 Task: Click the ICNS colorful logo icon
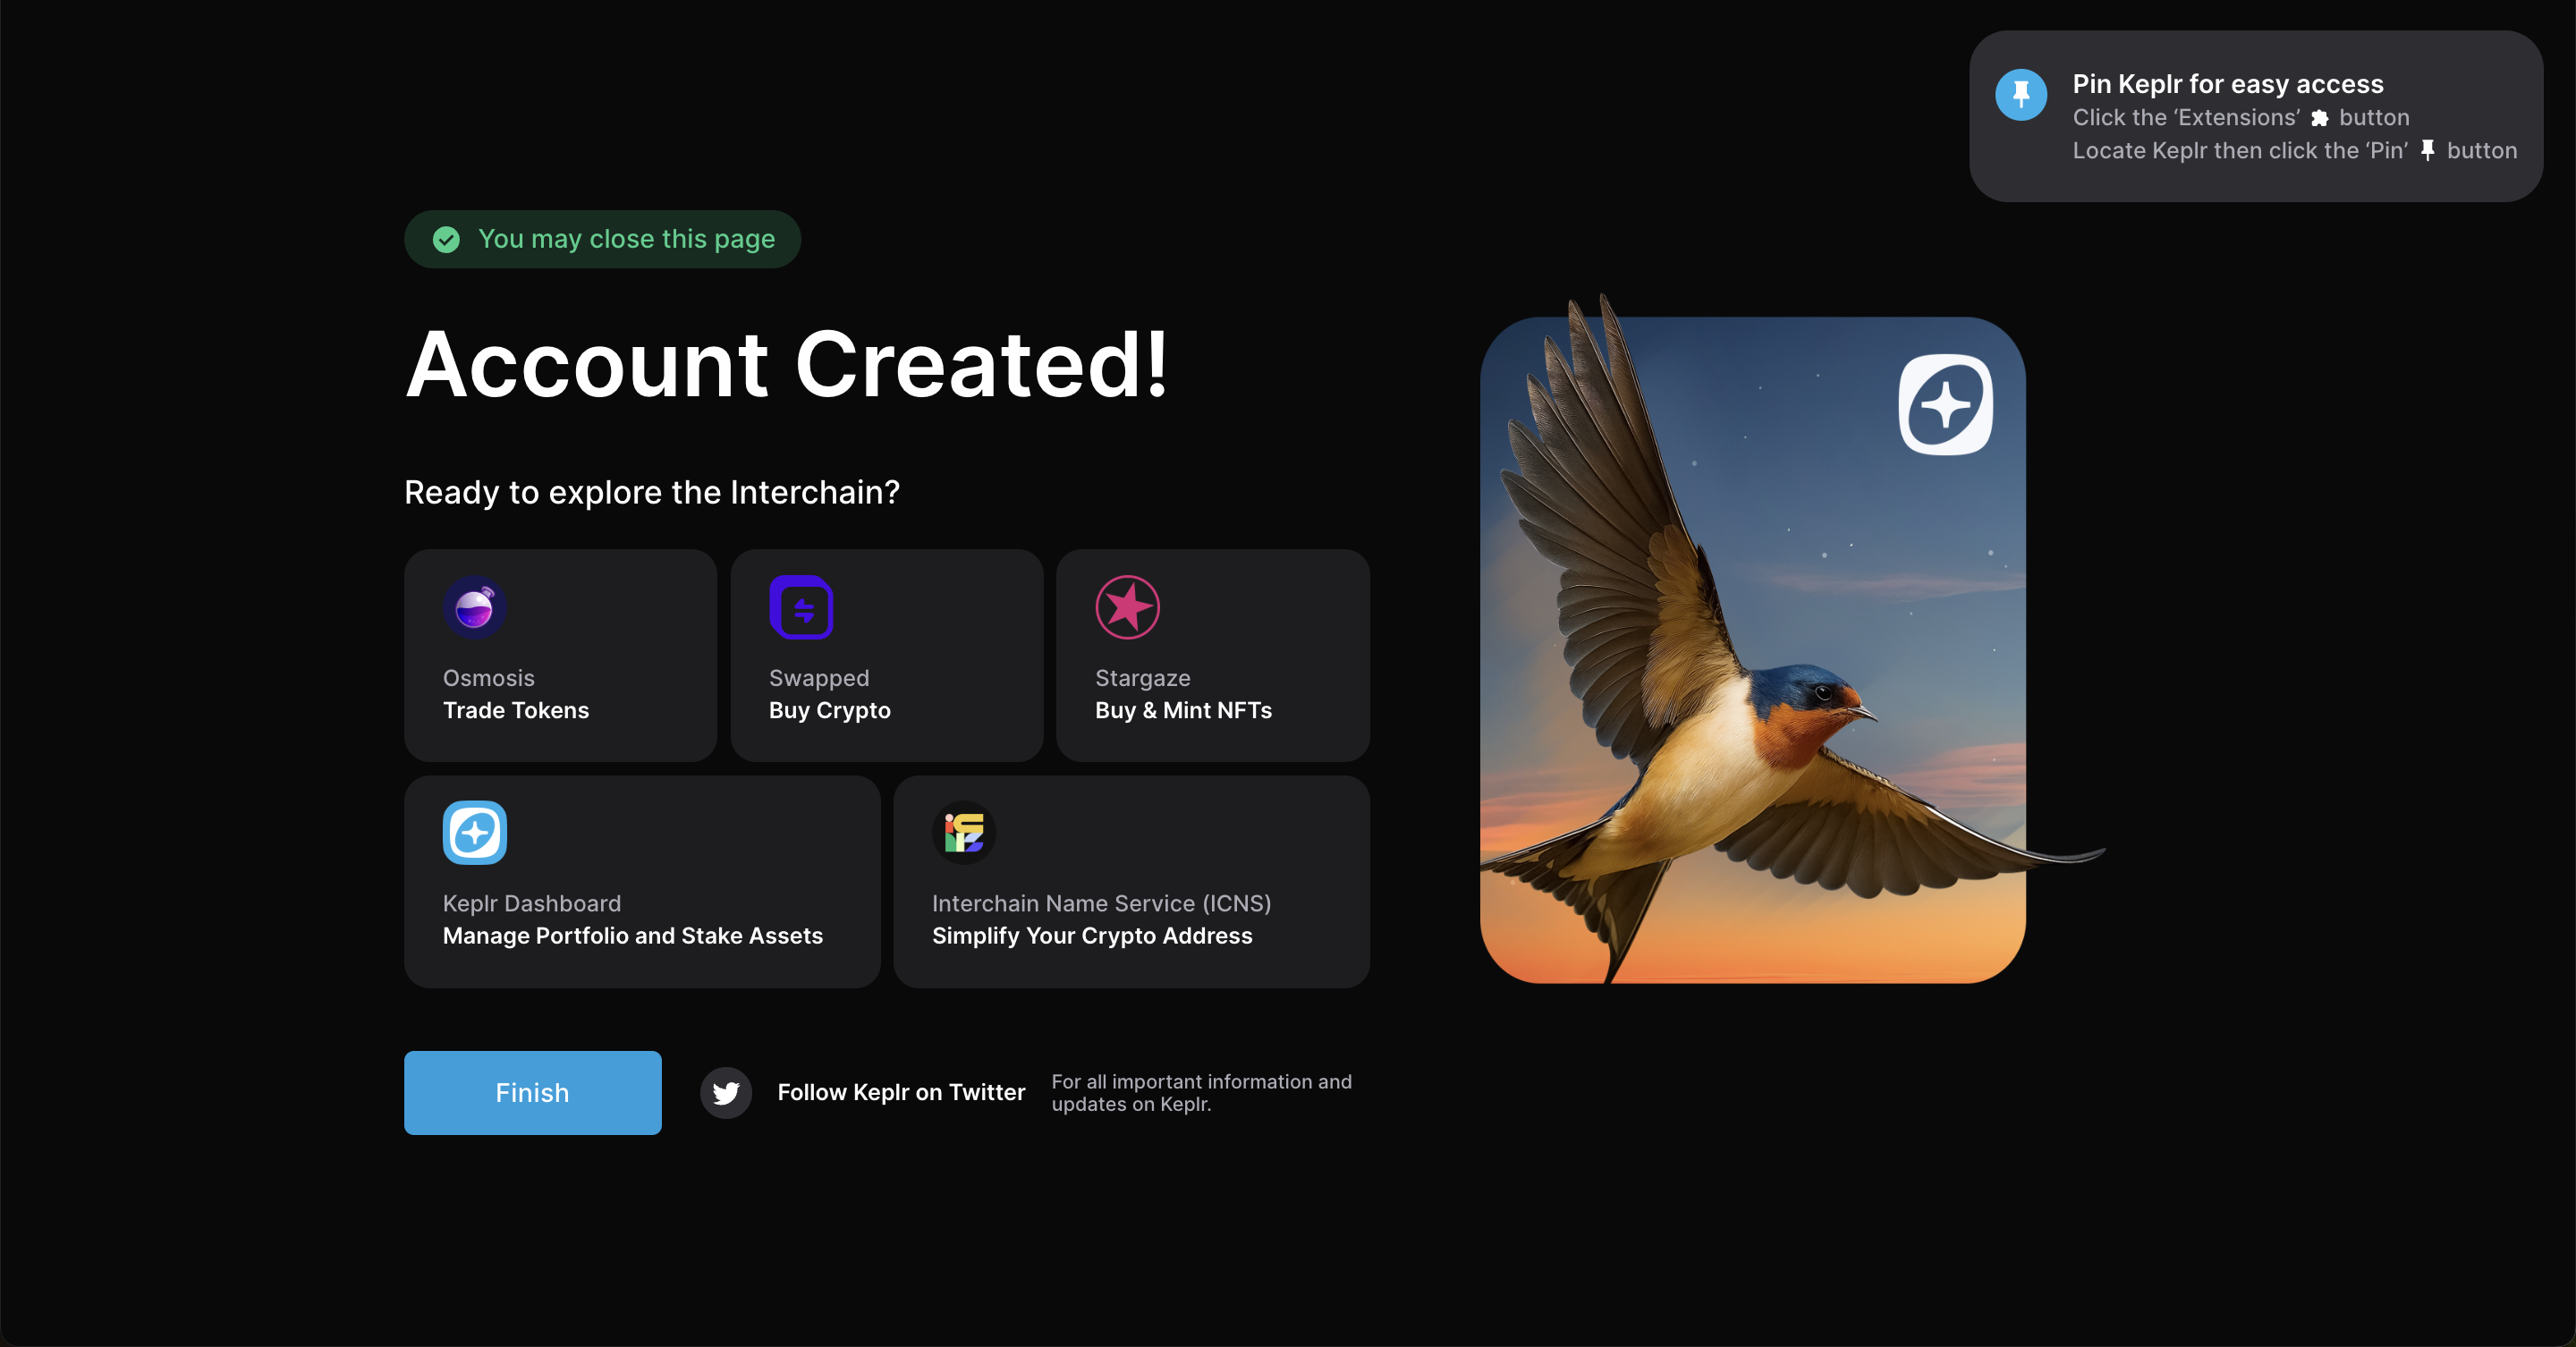[x=964, y=832]
